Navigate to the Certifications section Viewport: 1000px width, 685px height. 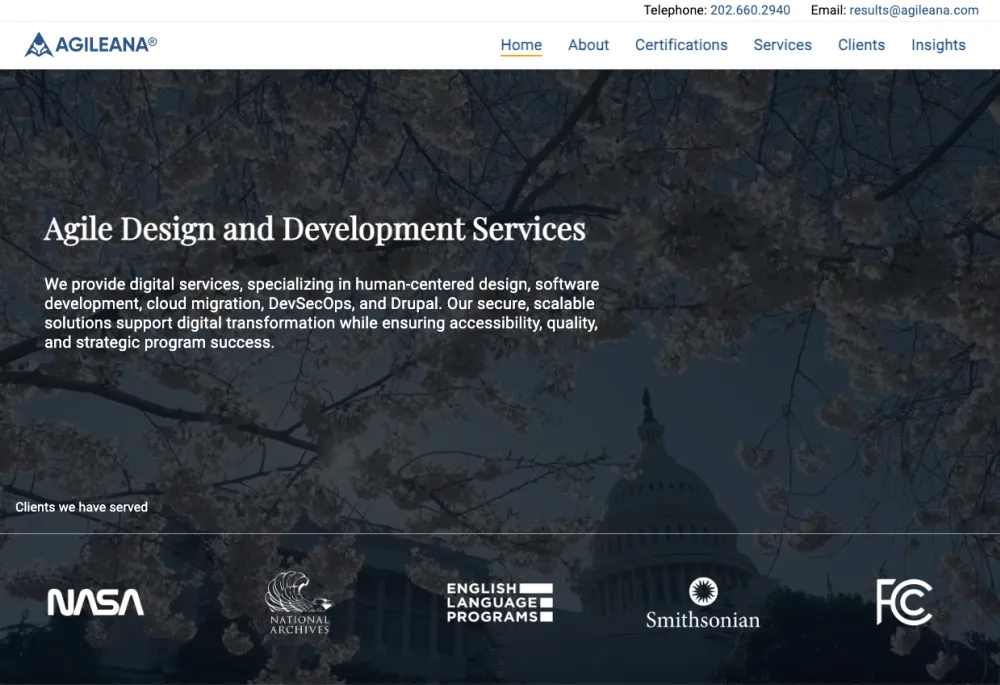(x=681, y=44)
